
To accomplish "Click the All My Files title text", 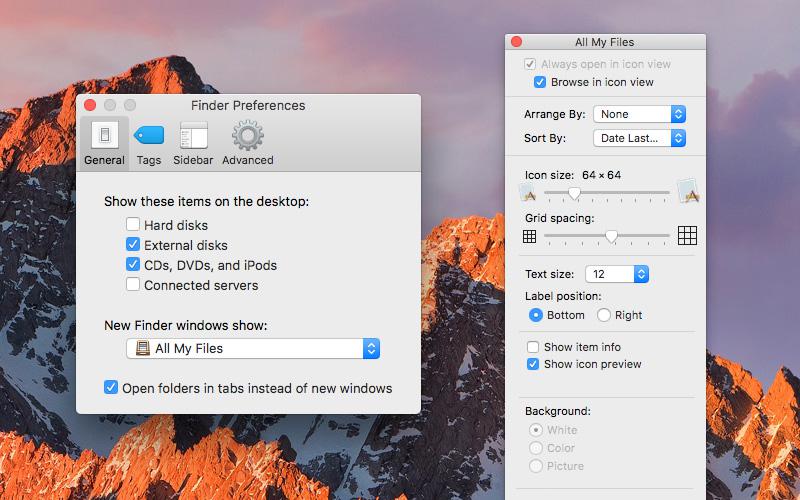I will coord(605,42).
